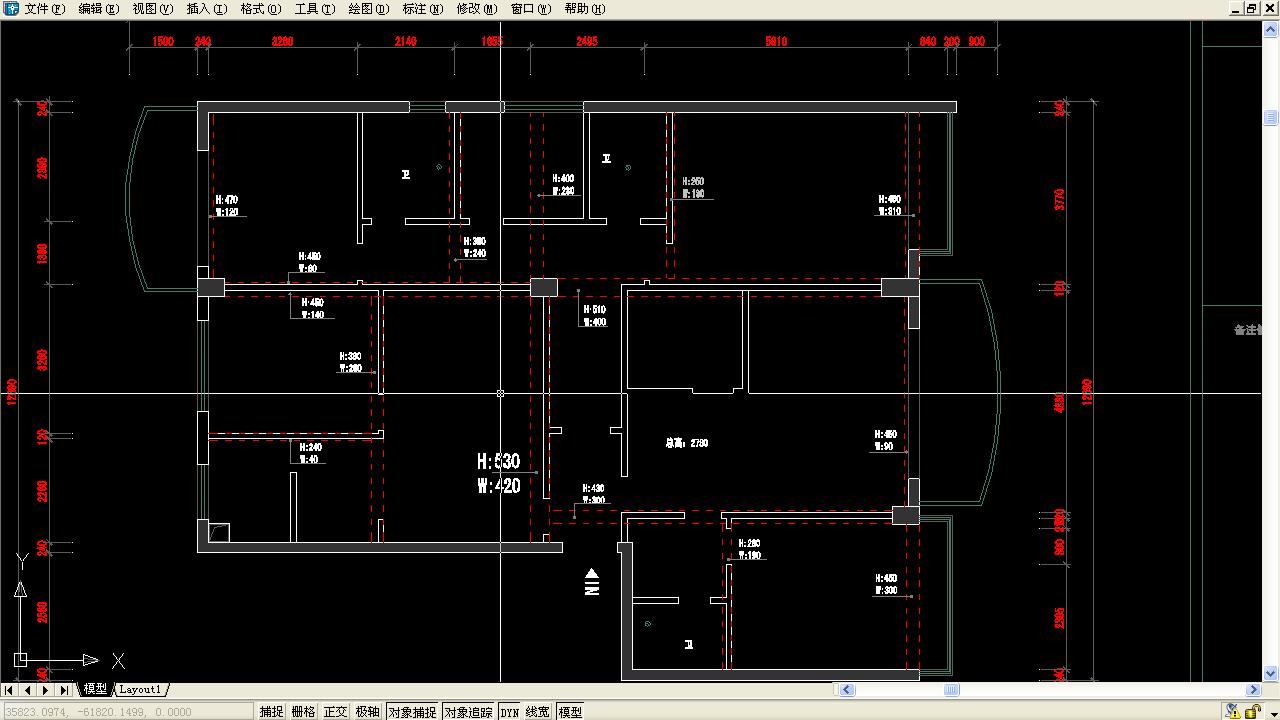Open the 修改(M) menu
Image resolution: width=1280 pixels, height=720 pixels.
[477, 9]
